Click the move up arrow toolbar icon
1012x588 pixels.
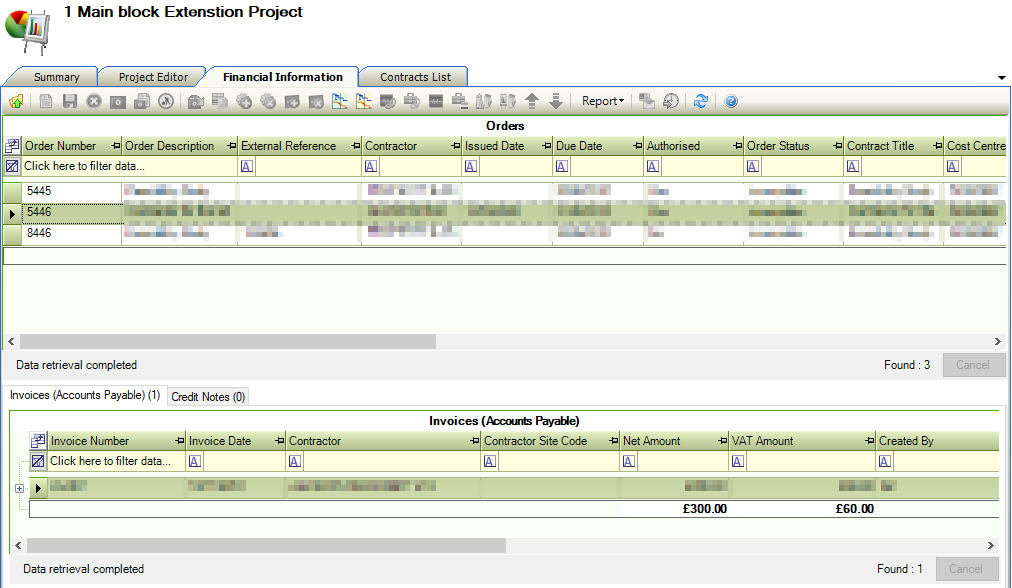coord(532,101)
